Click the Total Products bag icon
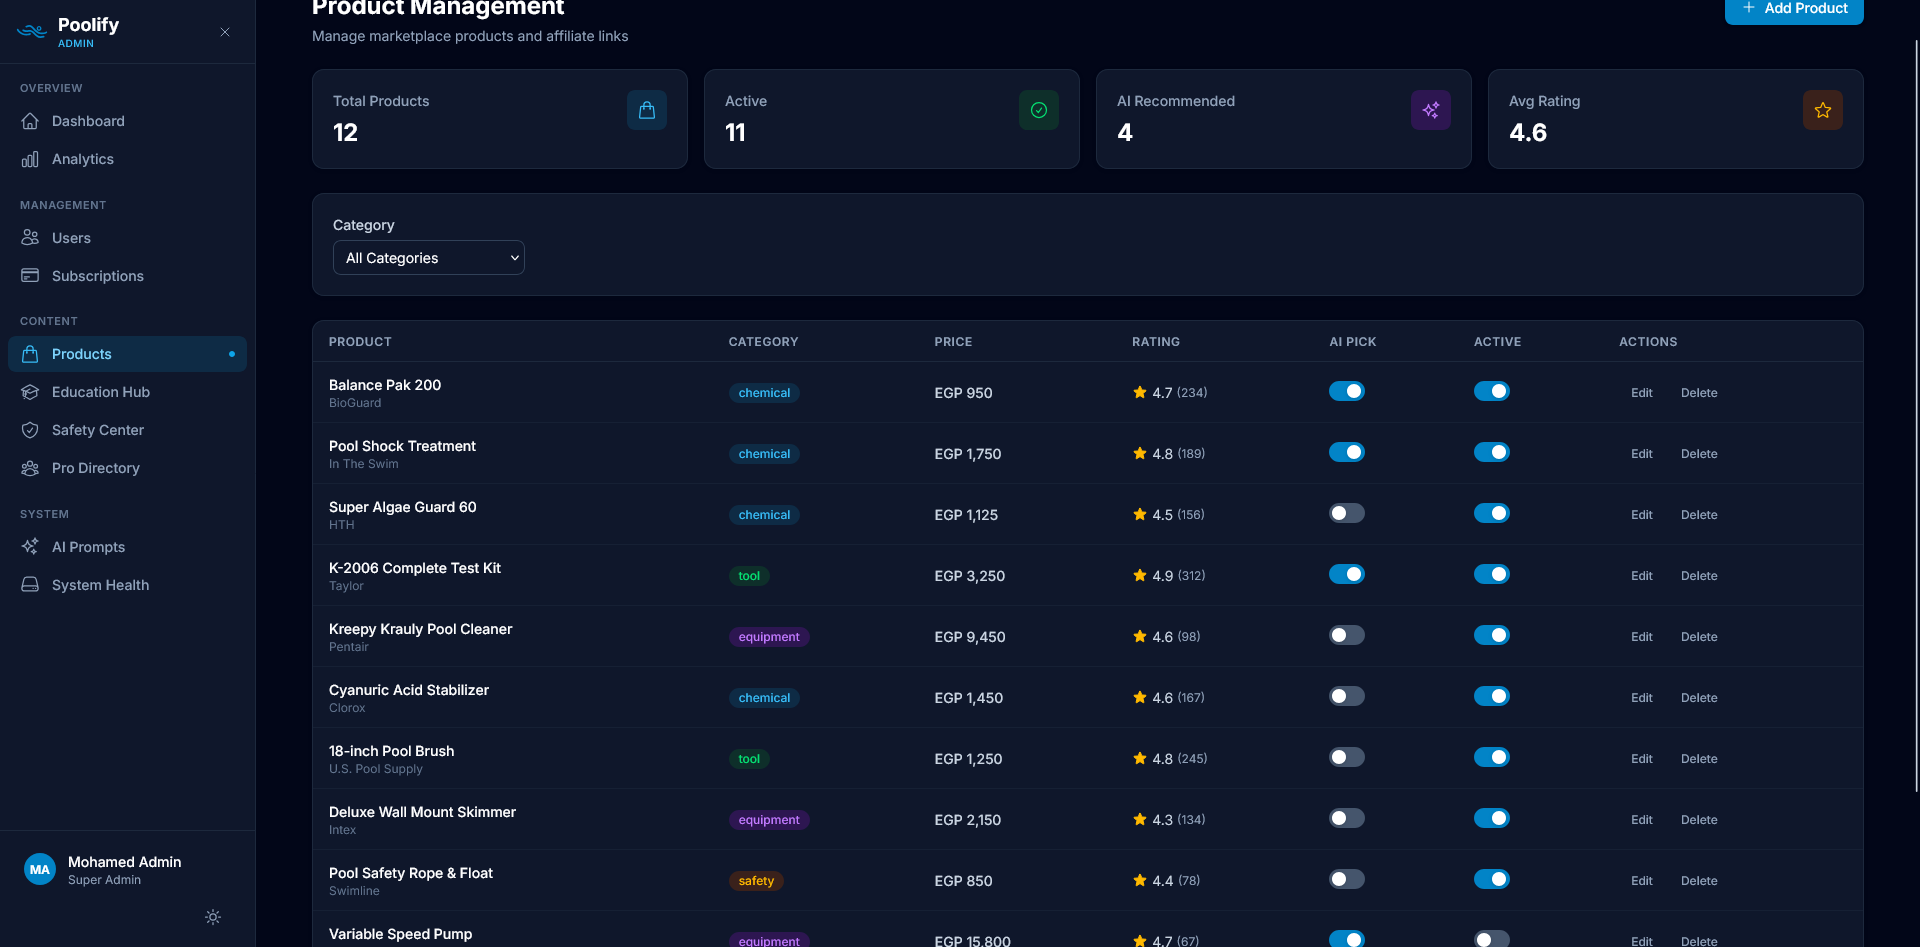The image size is (1920, 947). (x=647, y=110)
